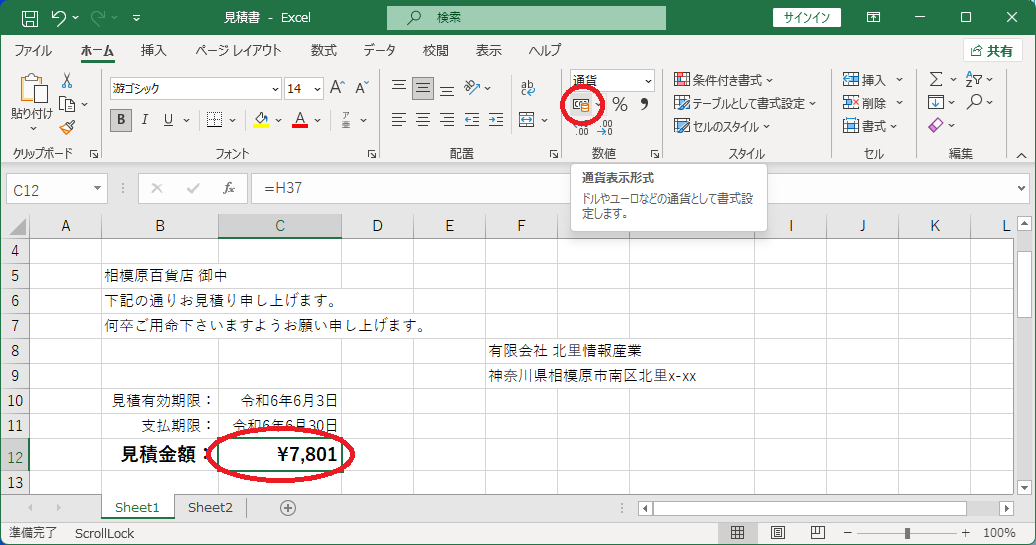The width and height of the screenshot is (1036, 545).
Task: Increase font size with the large A
Action: (x=337, y=88)
